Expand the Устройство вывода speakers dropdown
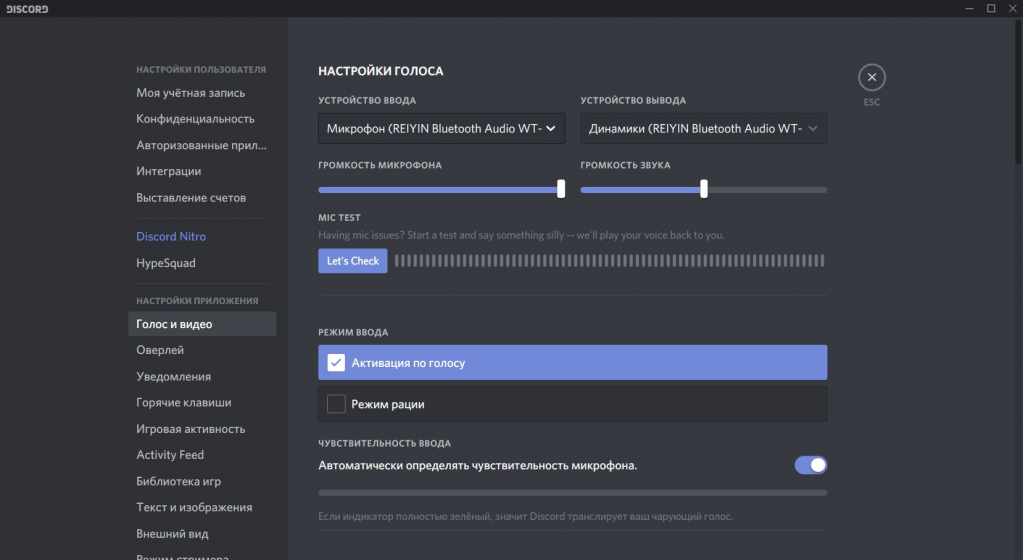 [703, 128]
